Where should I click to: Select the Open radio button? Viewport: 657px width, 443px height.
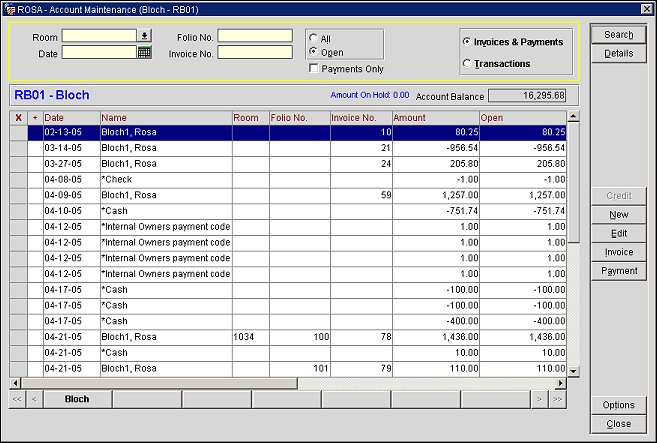pos(313,51)
